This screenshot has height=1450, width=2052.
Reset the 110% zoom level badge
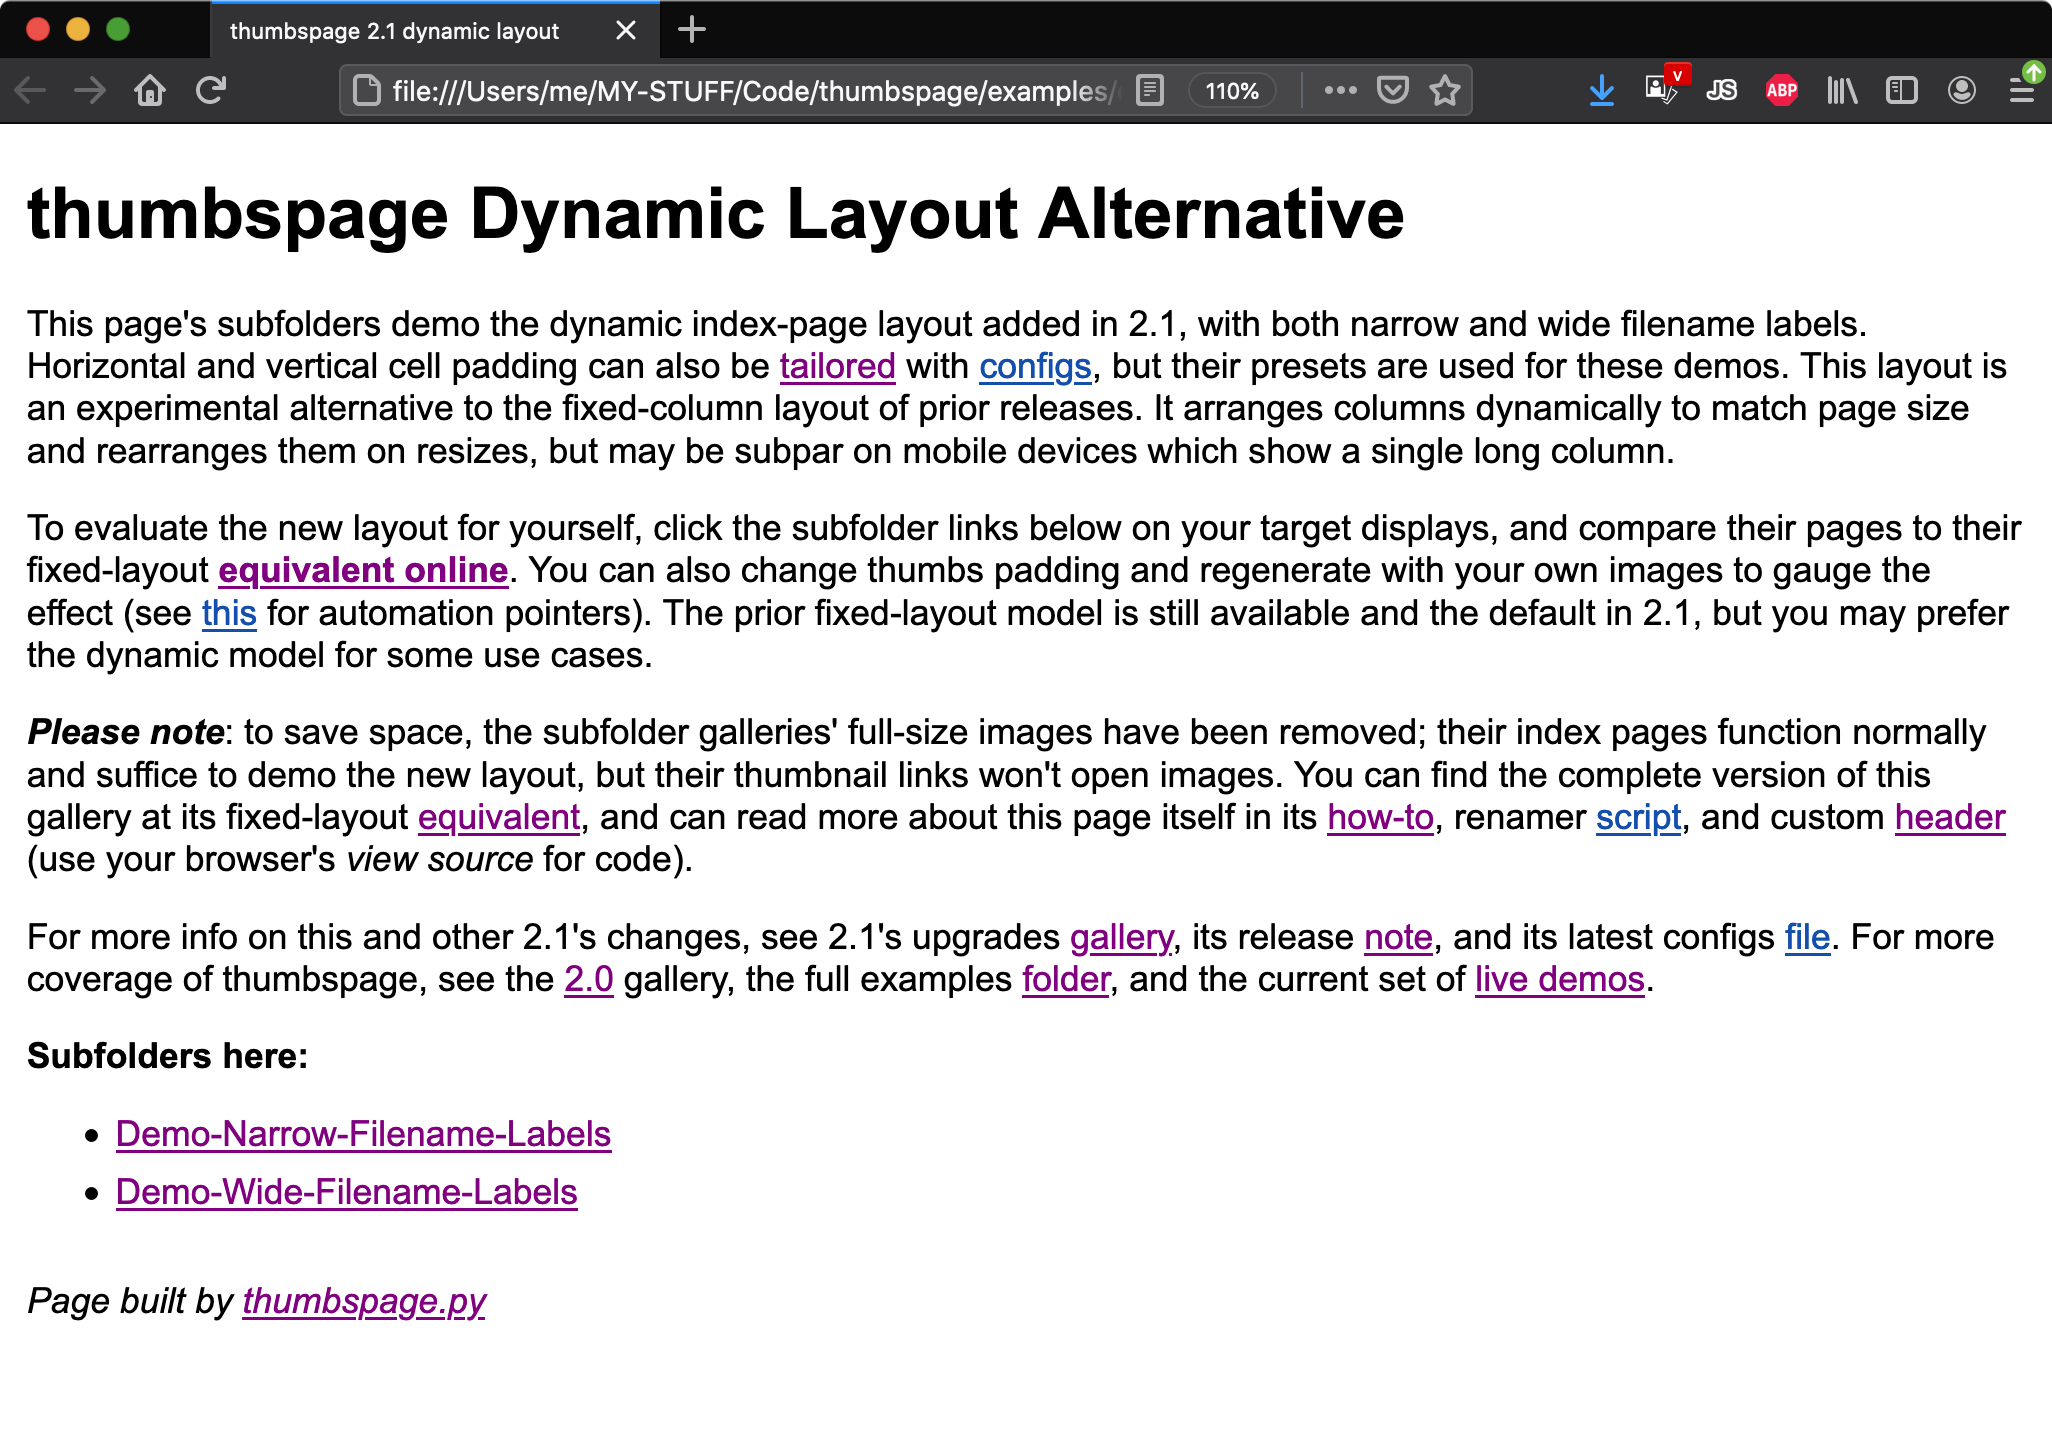[x=1232, y=91]
